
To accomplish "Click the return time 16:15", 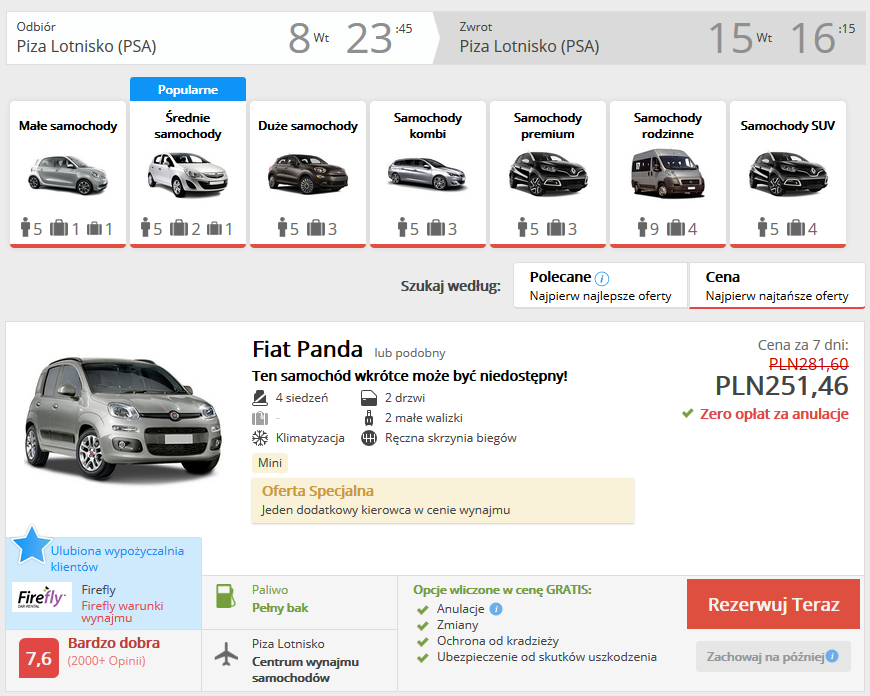I will pyautogui.click(x=823, y=38).
